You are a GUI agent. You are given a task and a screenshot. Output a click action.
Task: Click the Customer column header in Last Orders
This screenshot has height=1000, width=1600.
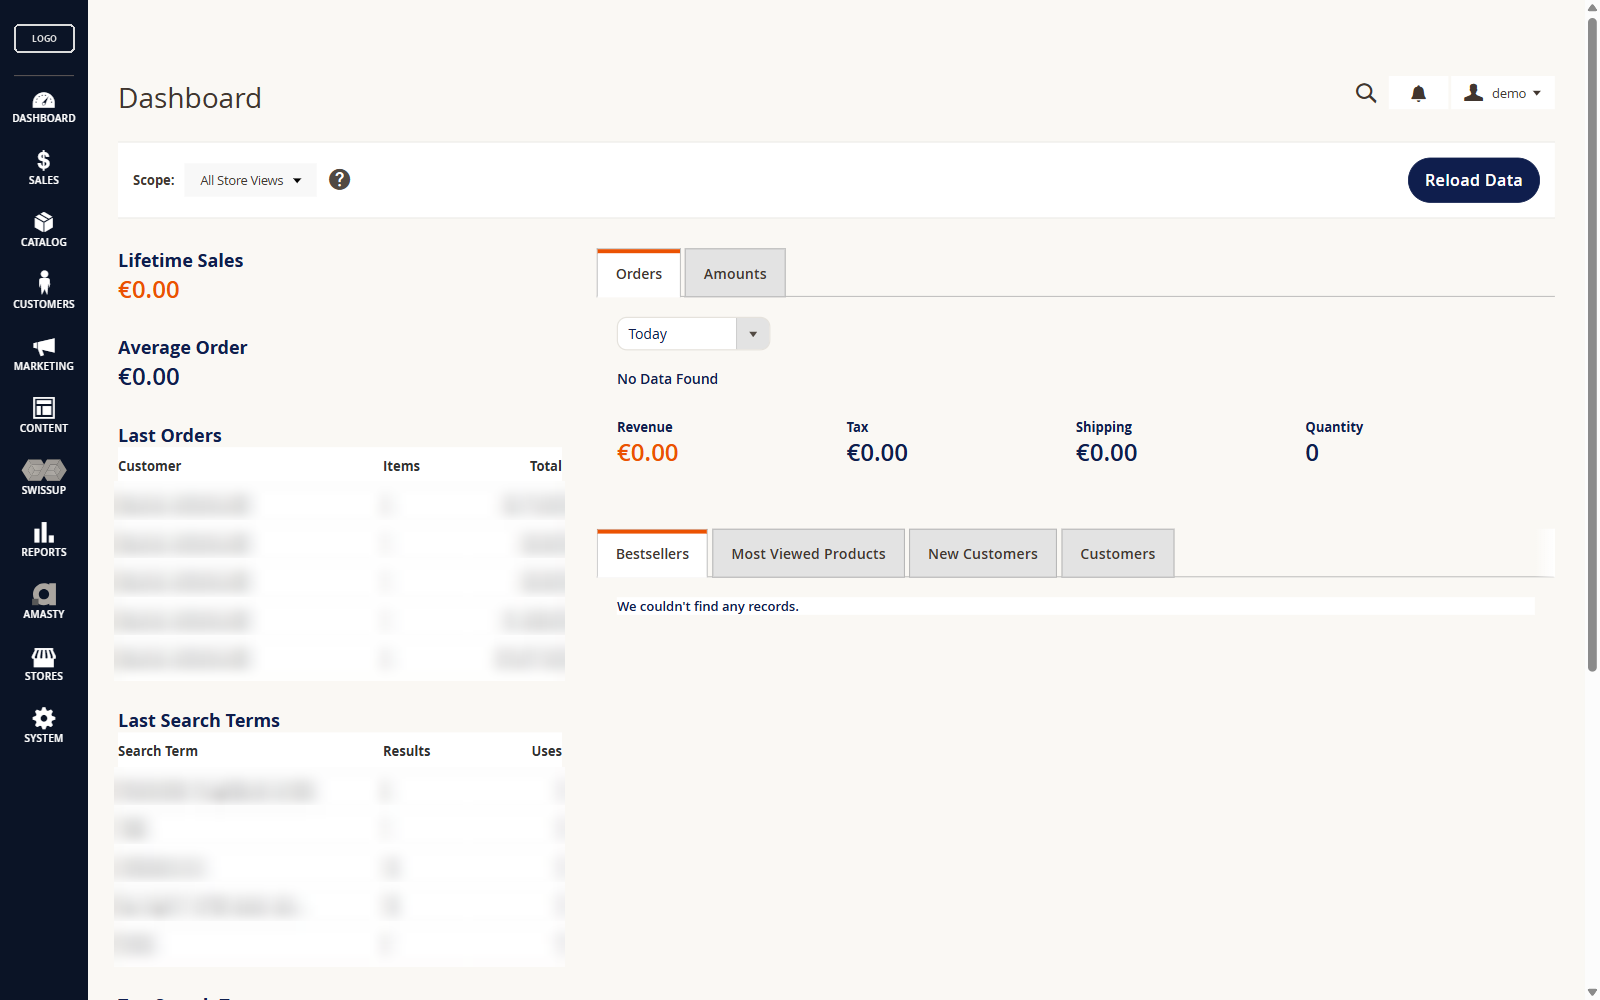pos(150,466)
